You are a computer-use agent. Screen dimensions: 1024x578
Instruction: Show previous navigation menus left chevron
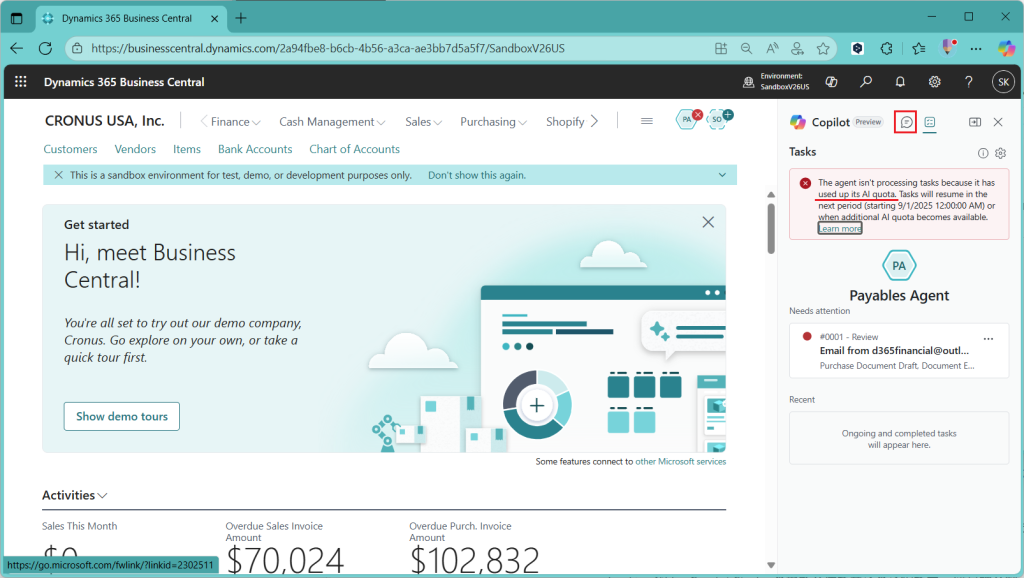(x=204, y=121)
